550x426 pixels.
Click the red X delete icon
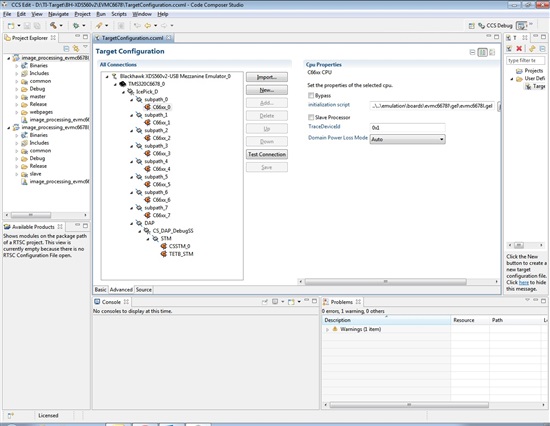519,48
